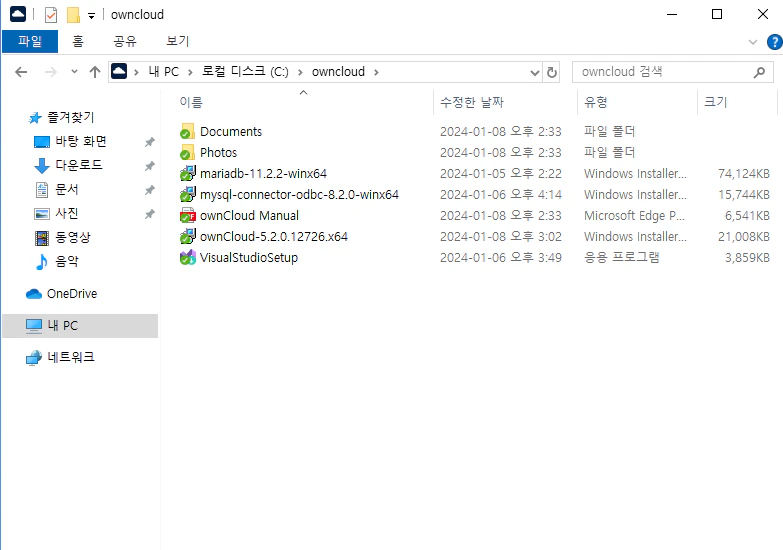Click the pin icon next to 문서
Viewport: 783px width, 550px height.
tap(149, 190)
